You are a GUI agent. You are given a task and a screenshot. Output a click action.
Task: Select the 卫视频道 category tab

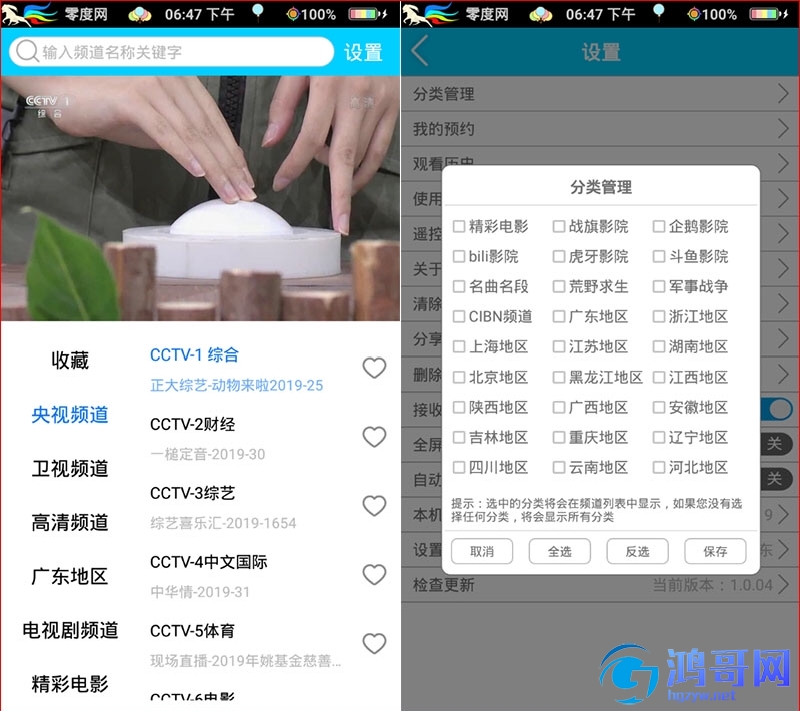click(x=70, y=468)
